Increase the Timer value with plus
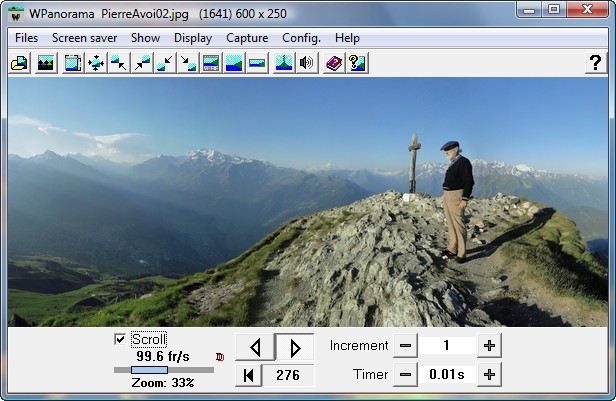The width and height of the screenshot is (616, 401). coord(489,375)
